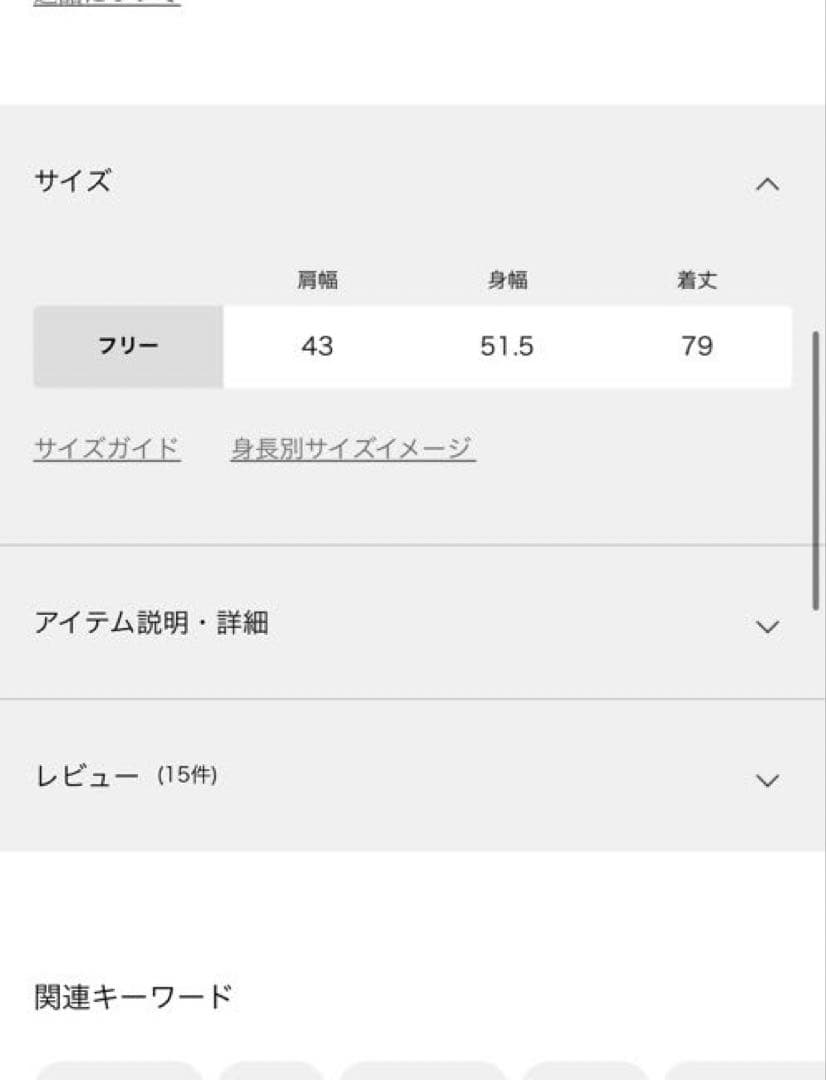Screen dimensions: 826x1080
Task: Select the フリー size row header
Action: (128, 346)
